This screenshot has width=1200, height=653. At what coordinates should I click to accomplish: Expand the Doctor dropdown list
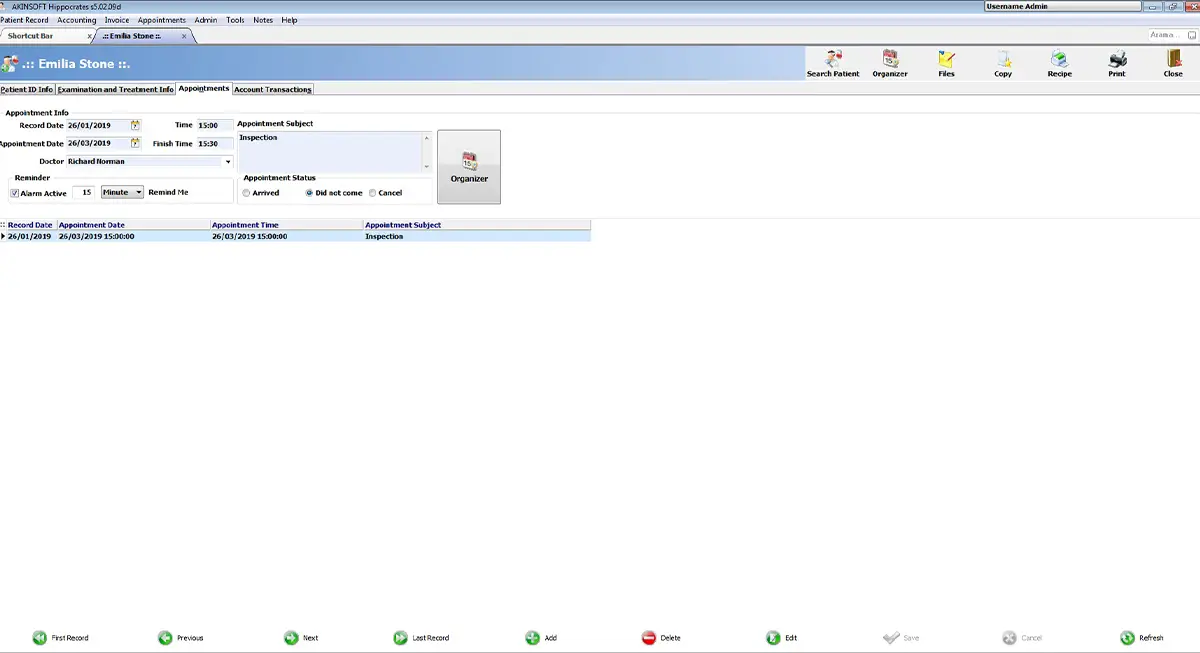[228, 161]
